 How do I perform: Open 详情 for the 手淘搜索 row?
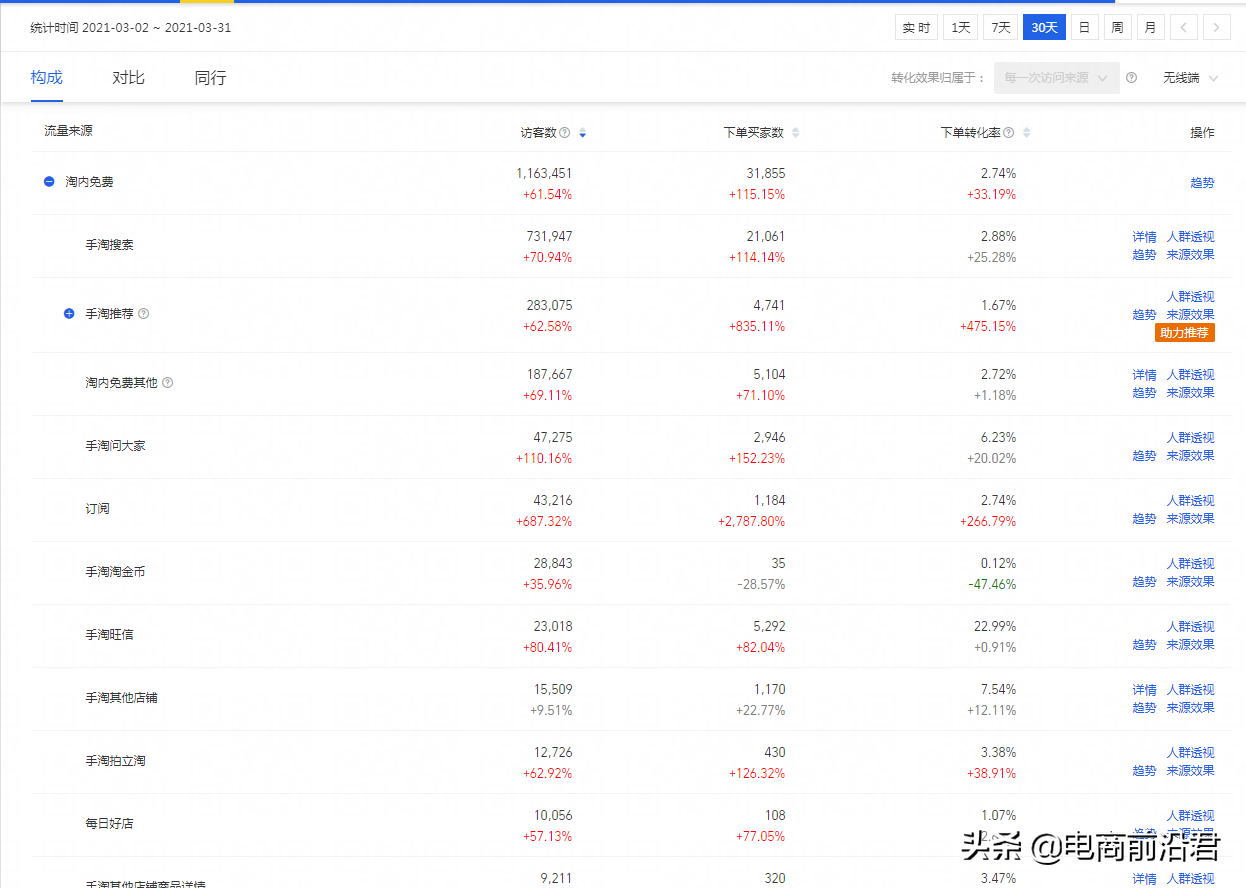tap(1144, 237)
